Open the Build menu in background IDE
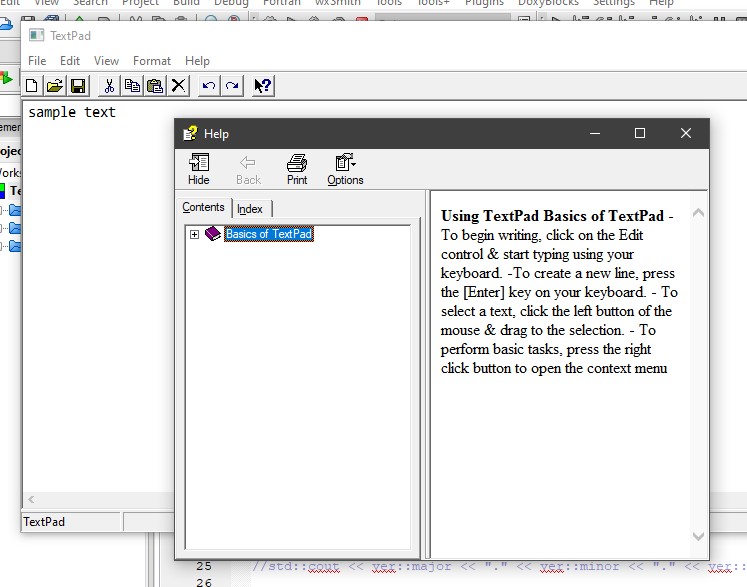Screen dimensions: 747x587 [186, 3]
